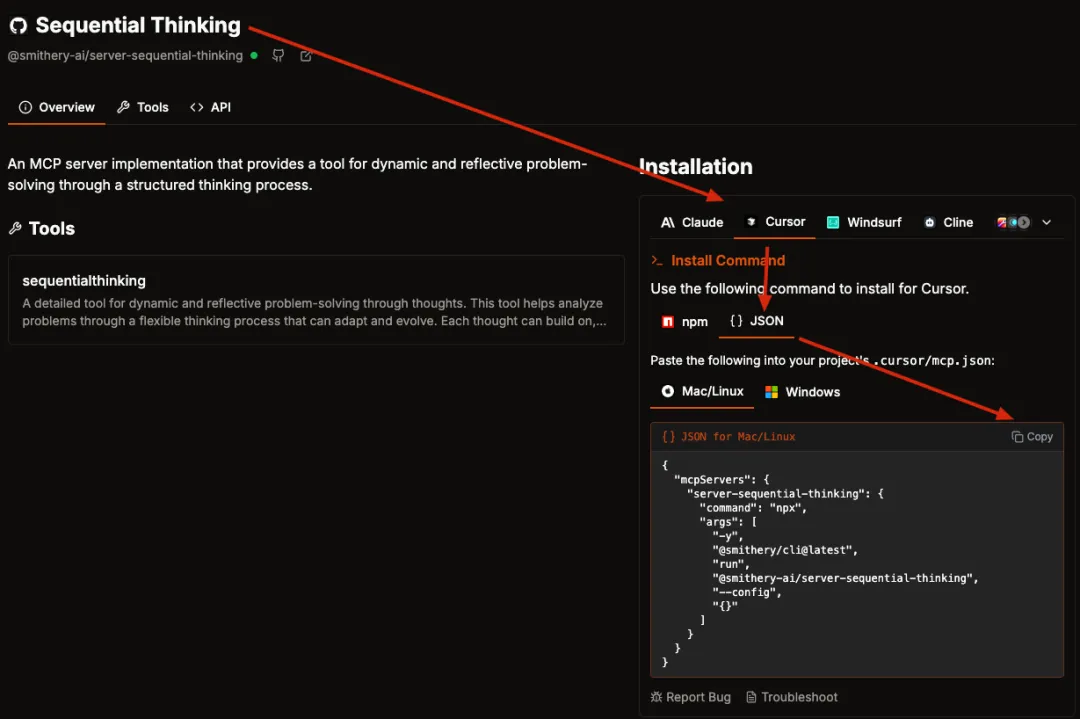The height and width of the screenshot is (719, 1080).
Task: Click the GitHub icon beside Sequential Thinking title
Action: pos(18,25)
